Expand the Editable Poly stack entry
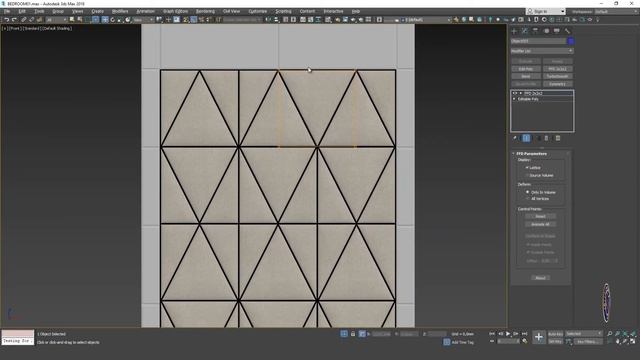This screenshot has width=640, height=360. coord(514,99)
